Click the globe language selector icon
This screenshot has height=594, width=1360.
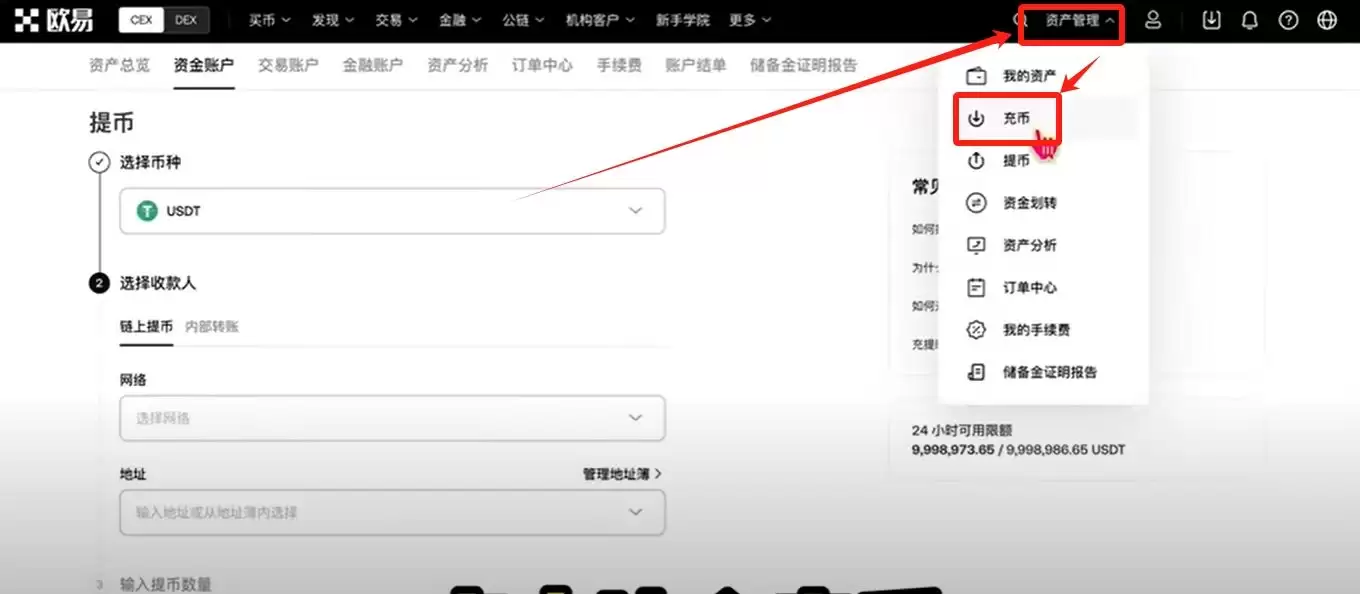[x=1327, y=19]
